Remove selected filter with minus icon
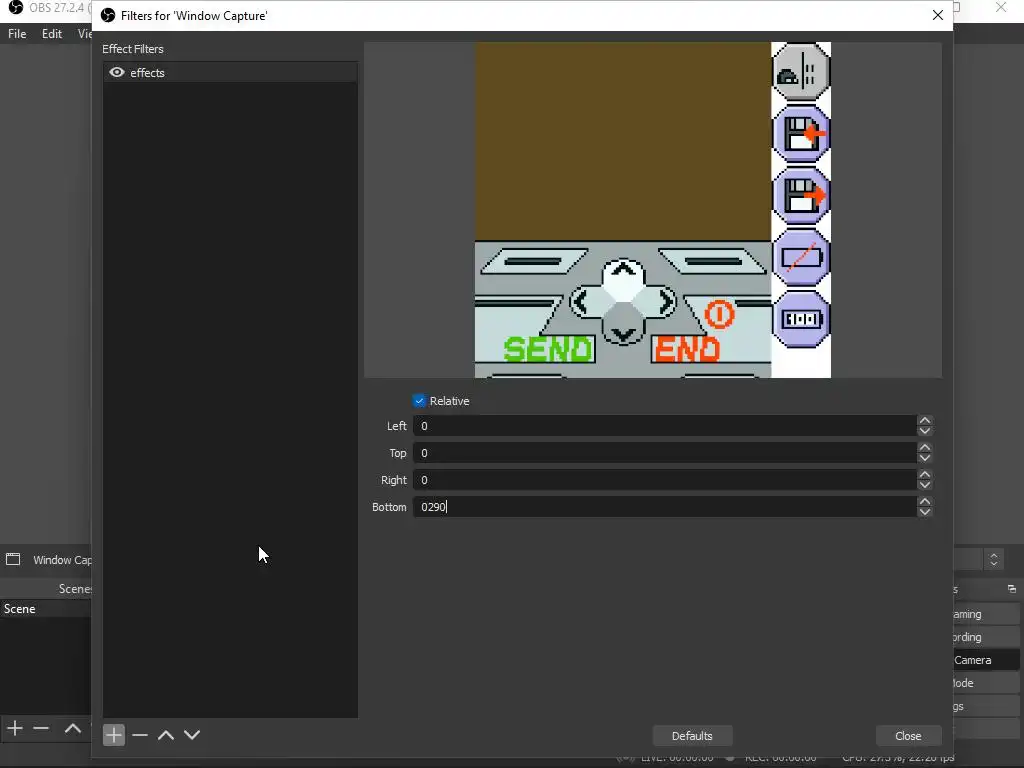The image size is (1024, 768). [x=140, y=735]
